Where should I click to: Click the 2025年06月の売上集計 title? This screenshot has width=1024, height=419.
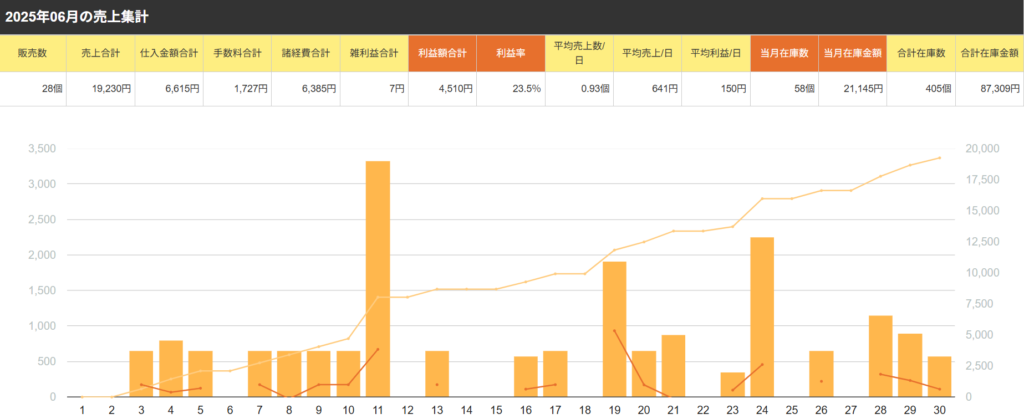coord(76,17)
